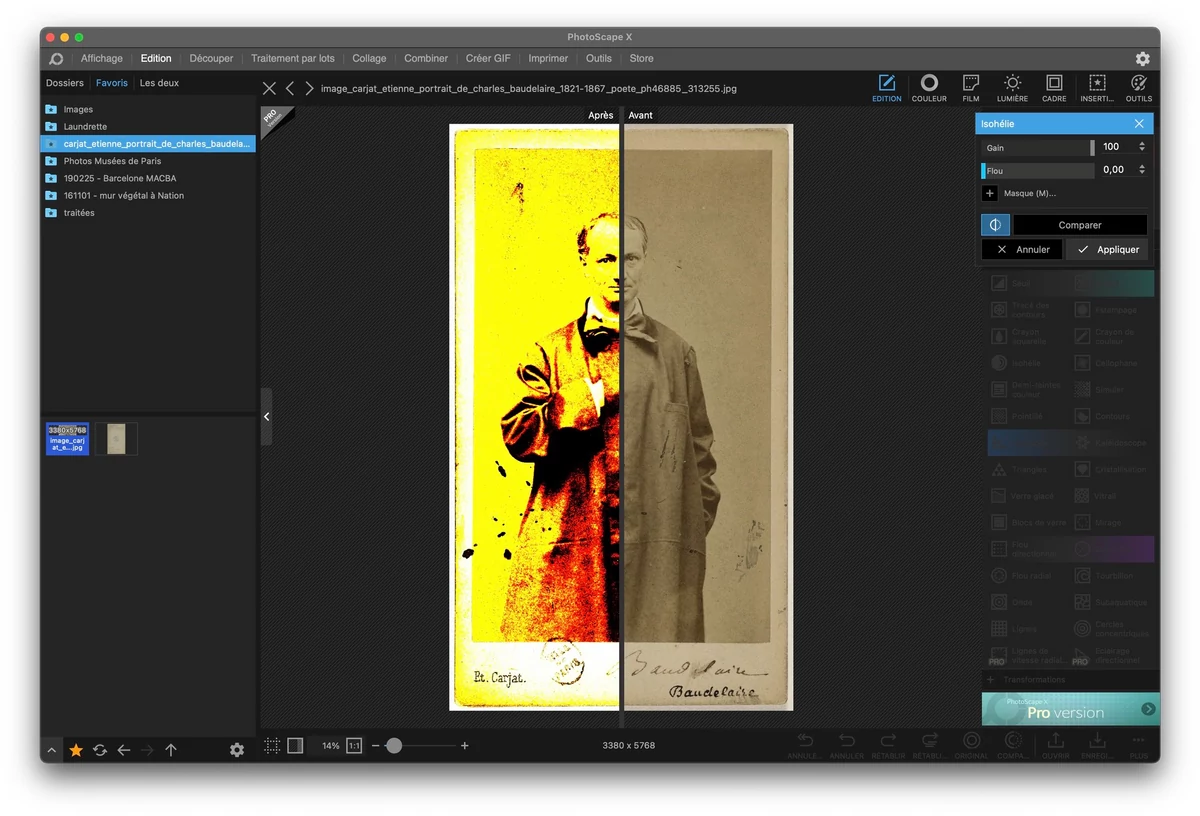Open the OUTILS tools panel
The width and height of the screenshot is (1200, 816).
pyautogui.click(x=1139, y=88)
